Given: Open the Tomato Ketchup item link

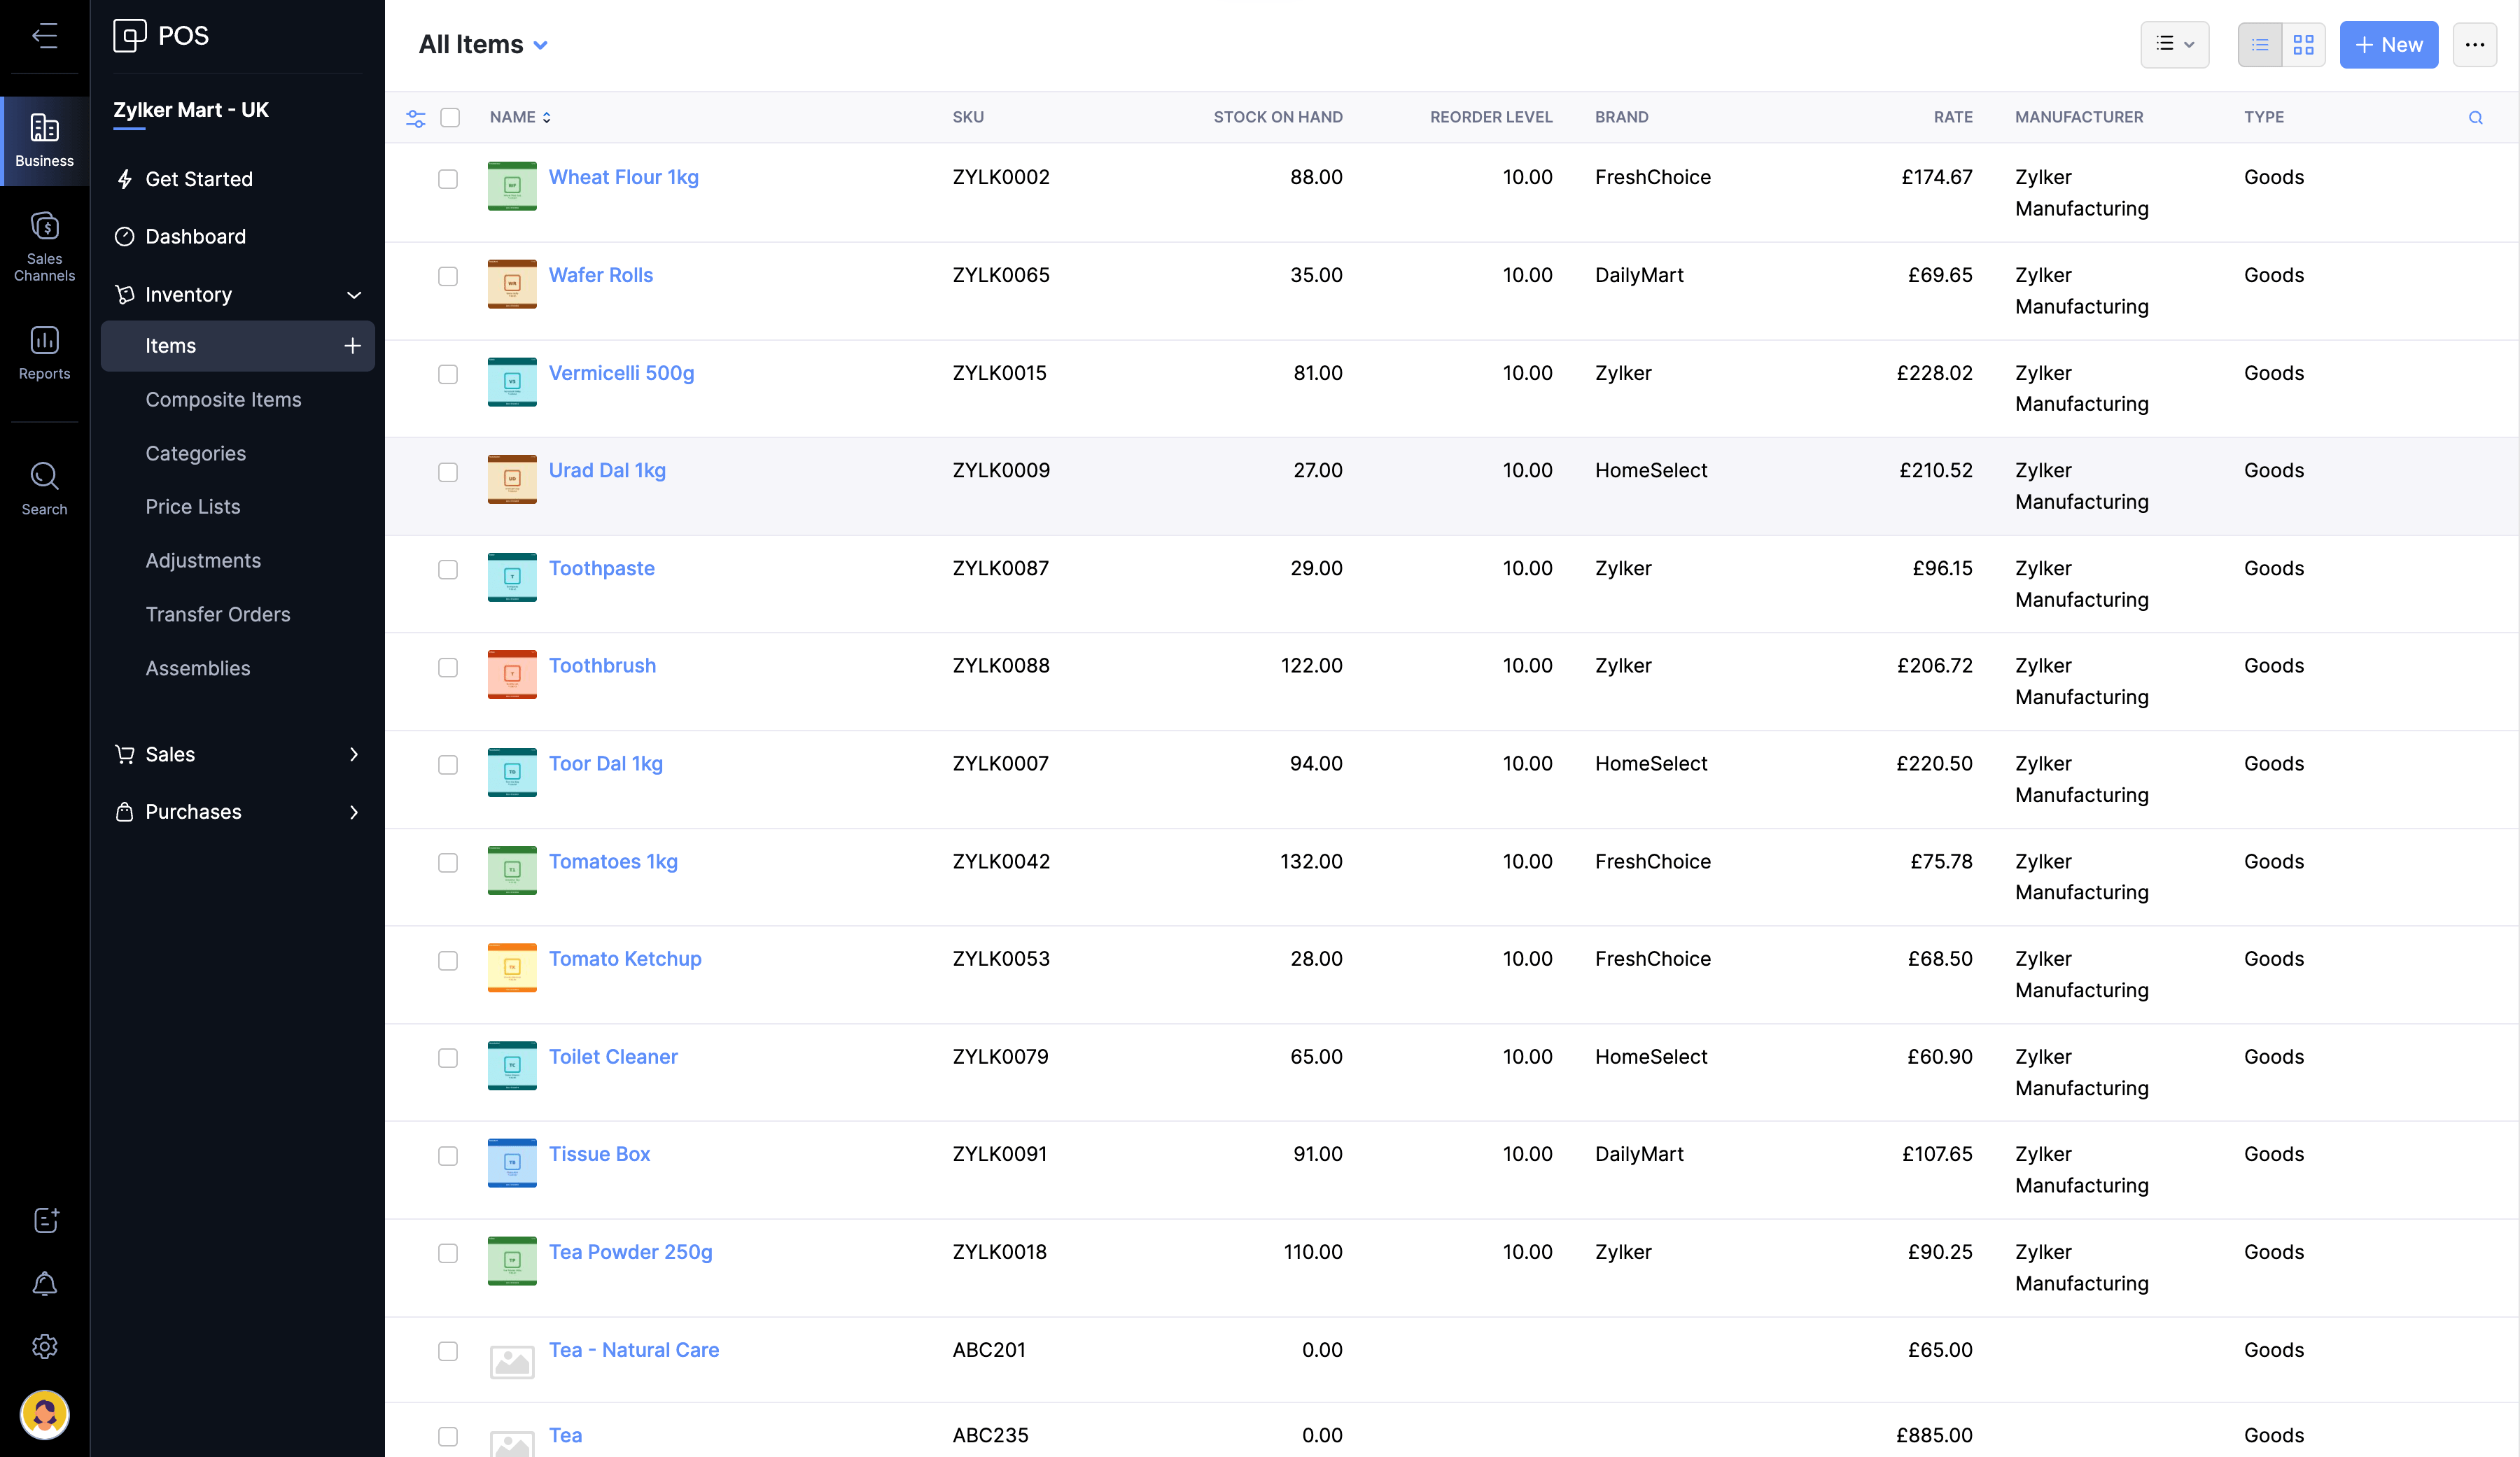Looking at the screenshot, I should pos(625,959).
